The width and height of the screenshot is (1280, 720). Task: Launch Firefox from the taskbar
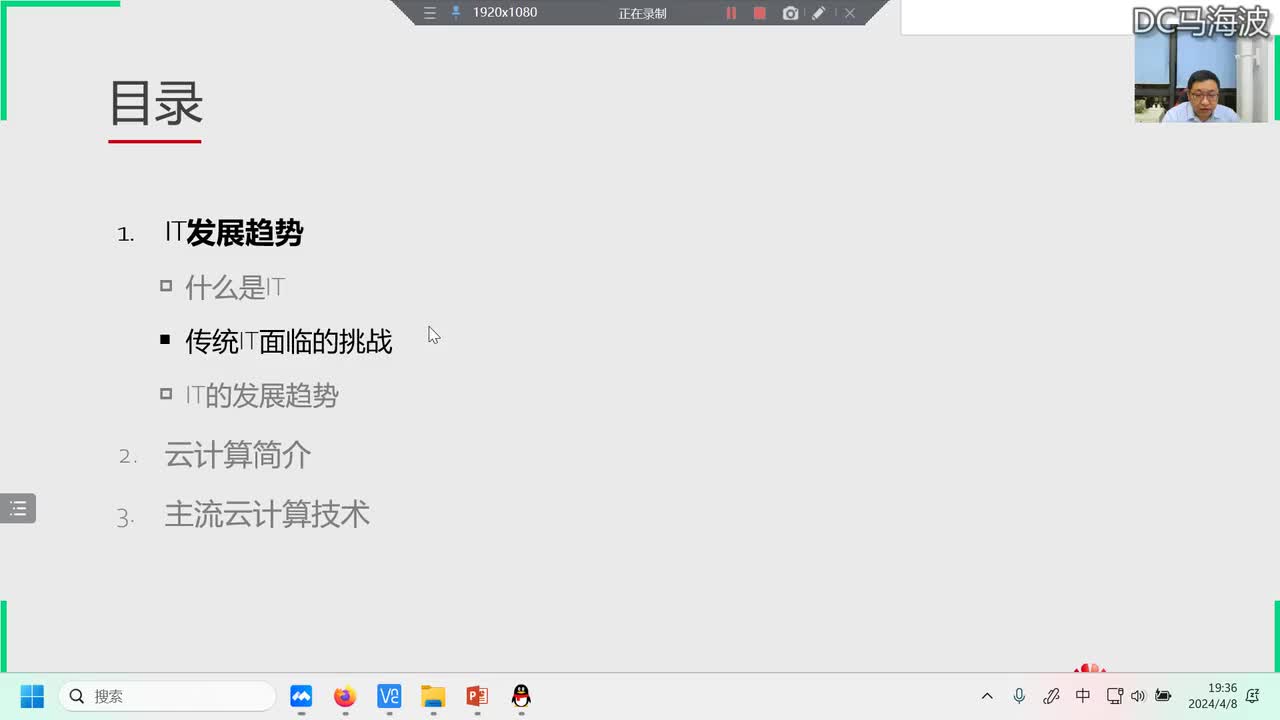click(345, 696)
